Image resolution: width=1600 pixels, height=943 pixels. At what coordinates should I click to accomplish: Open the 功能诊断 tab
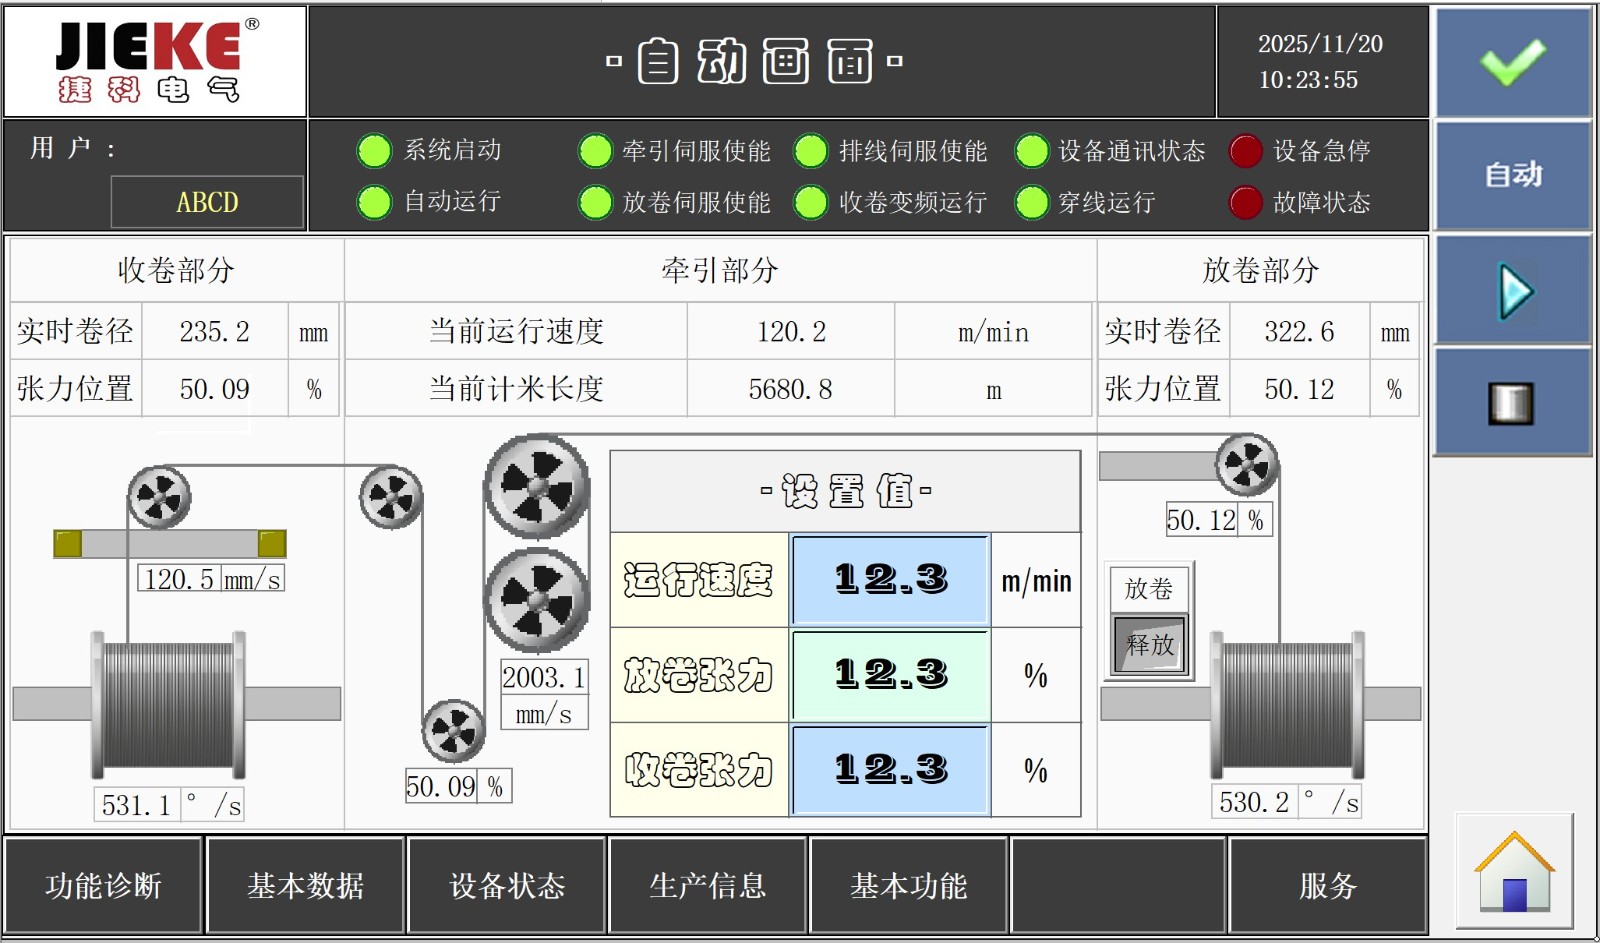coord(104,886)
